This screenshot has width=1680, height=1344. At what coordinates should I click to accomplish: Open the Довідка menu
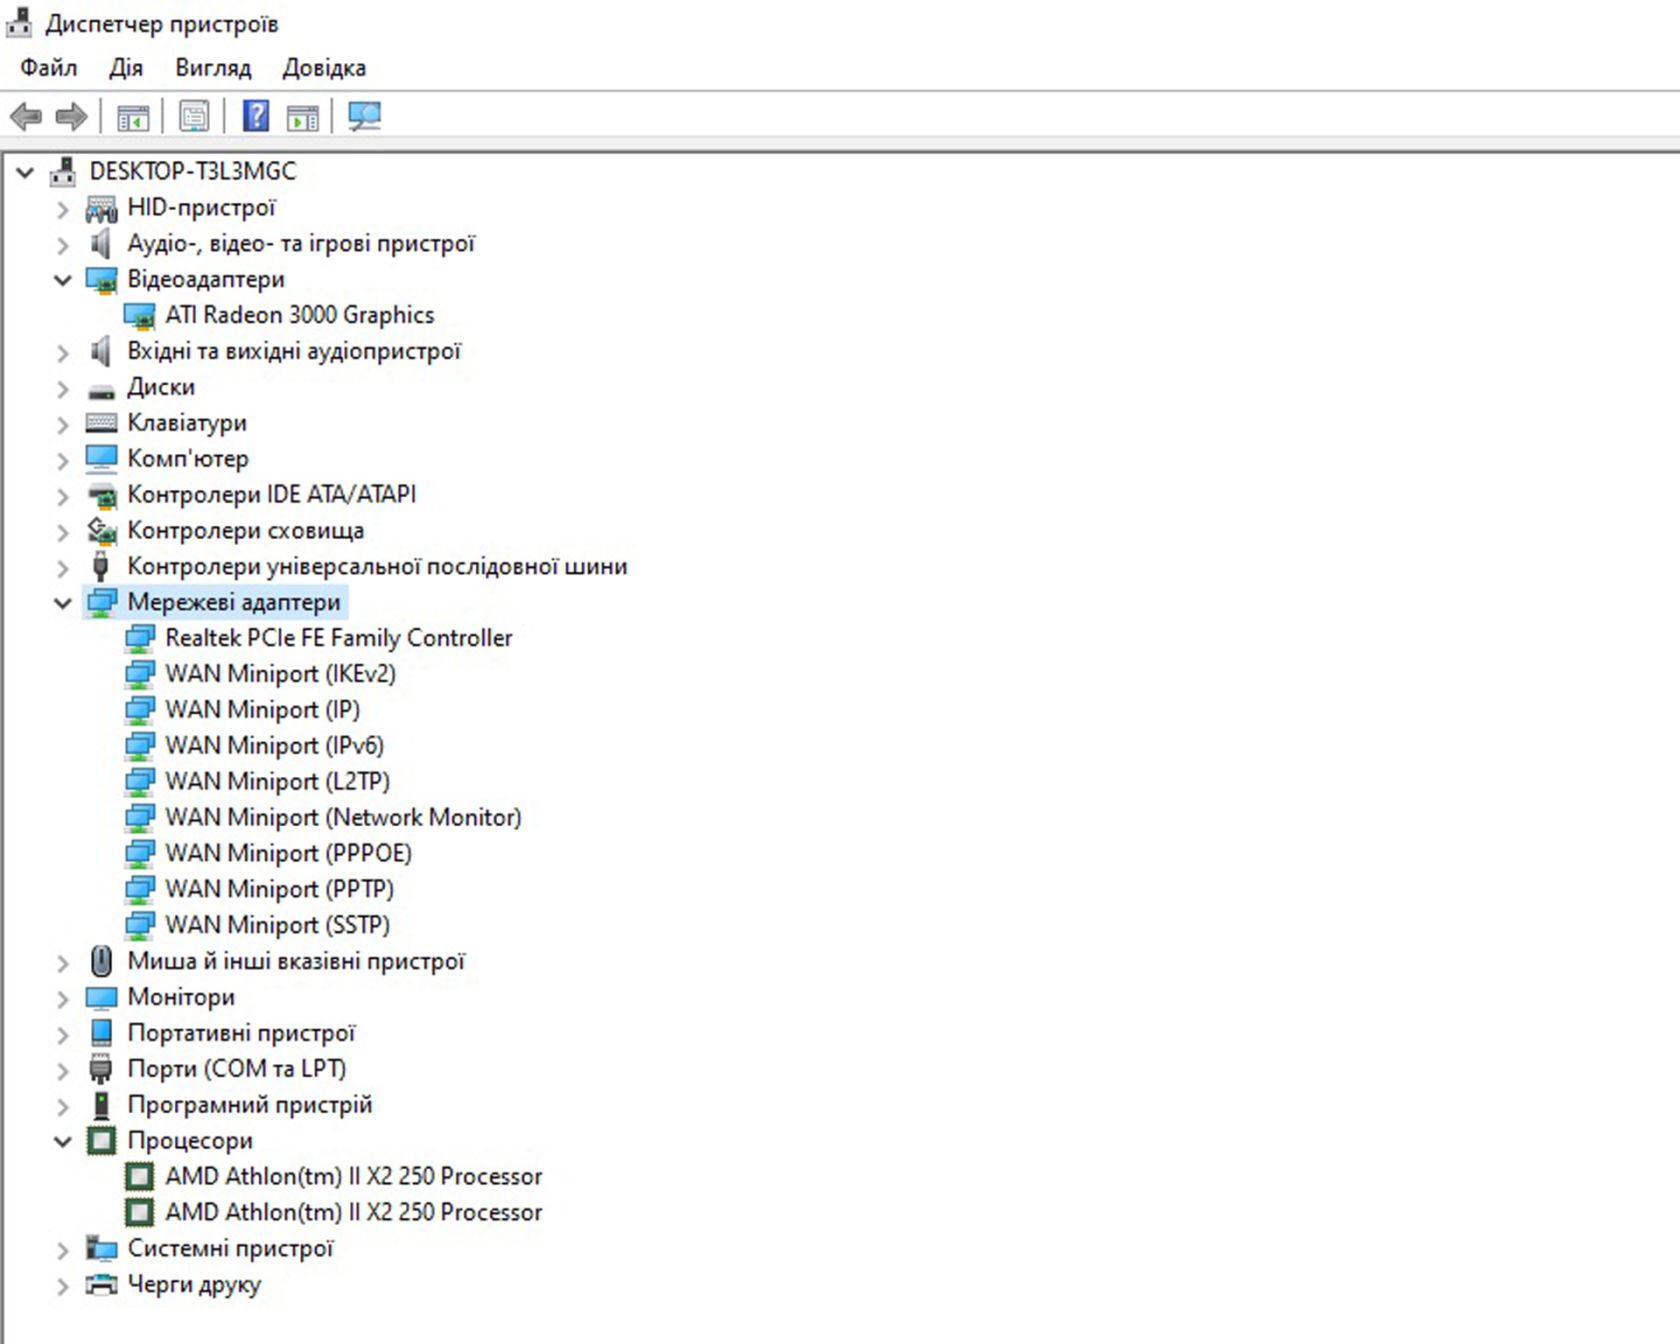click(x=324, y=68)
